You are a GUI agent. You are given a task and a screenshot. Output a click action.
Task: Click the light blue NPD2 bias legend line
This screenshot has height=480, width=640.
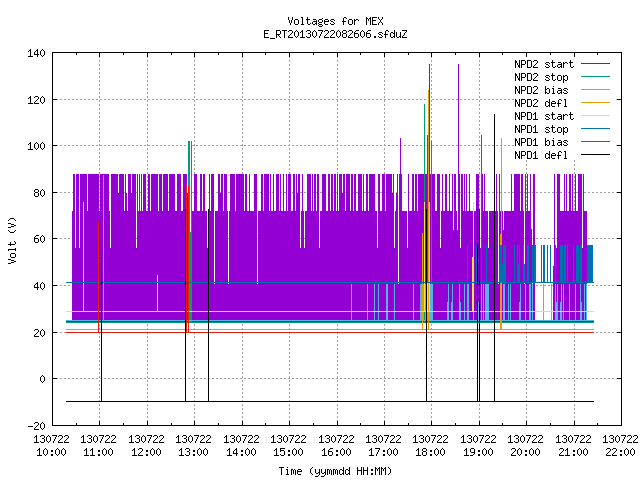click(x=596, y=90)
